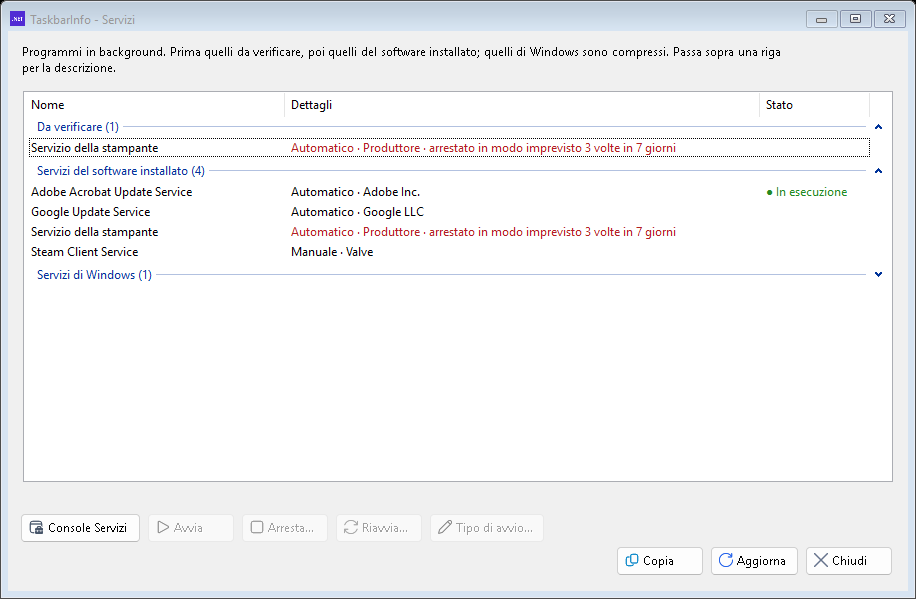The height and width of the screenshot is (599, 916).
Task: Sort by the Stato column header
Action: click(x=814, y=105)
